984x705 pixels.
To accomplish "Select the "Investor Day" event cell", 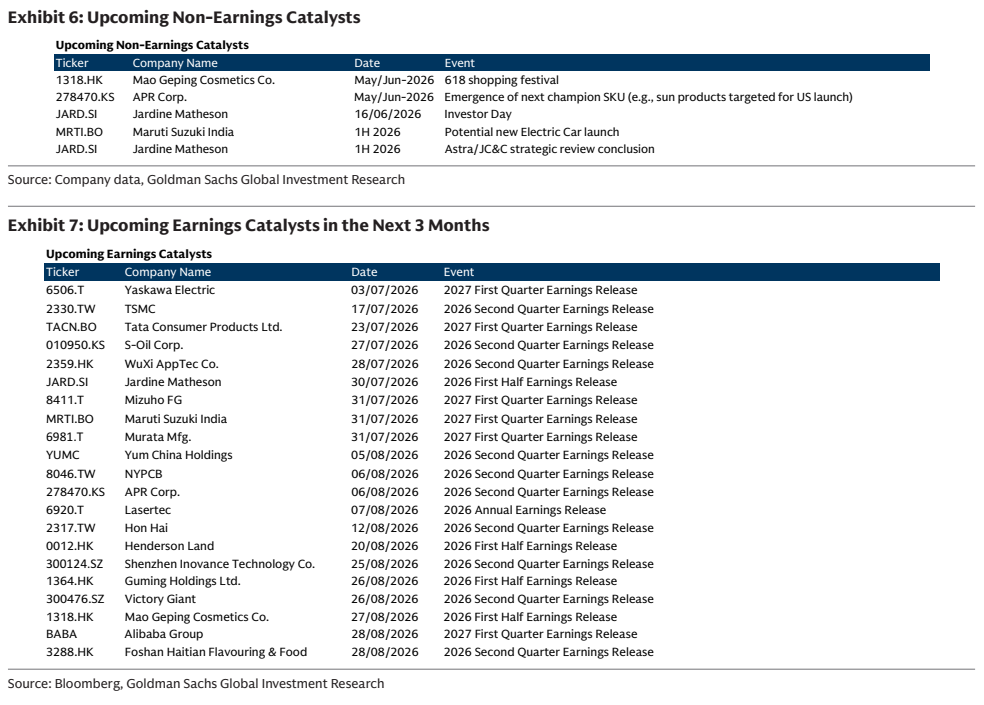I will (478, 114).
